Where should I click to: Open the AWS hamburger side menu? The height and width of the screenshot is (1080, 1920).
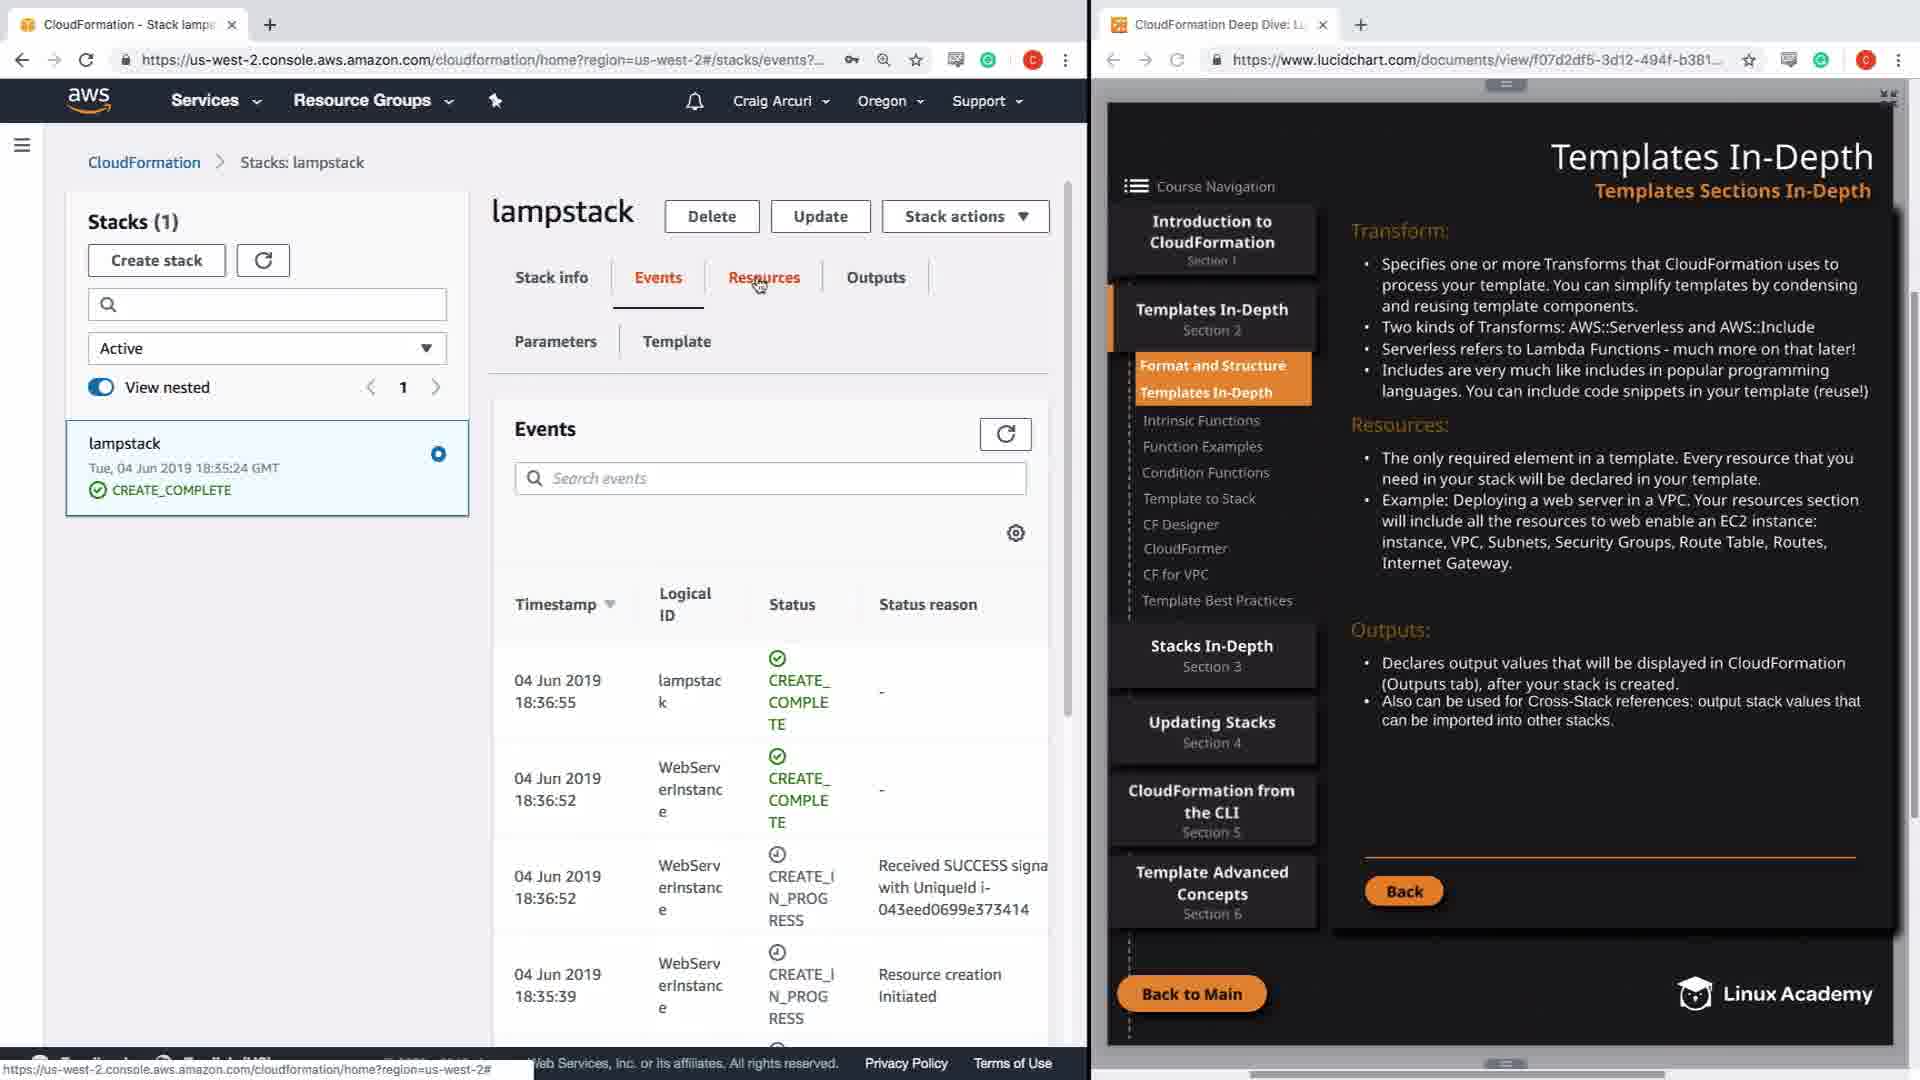click(x=22, y=146)
